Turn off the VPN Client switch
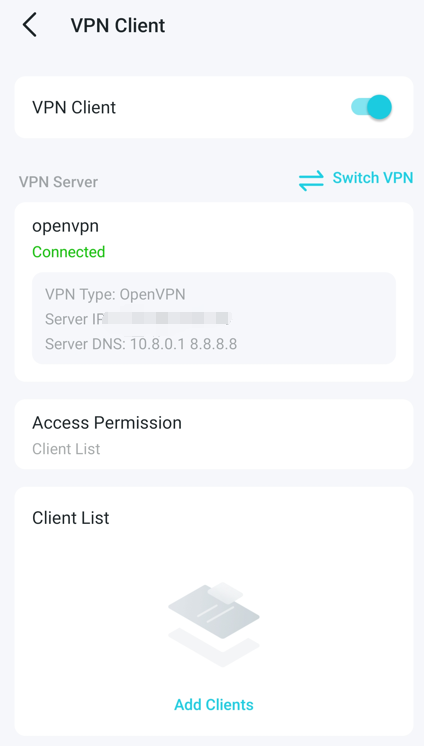Viewport: 424px width, 746px height. 372,107
